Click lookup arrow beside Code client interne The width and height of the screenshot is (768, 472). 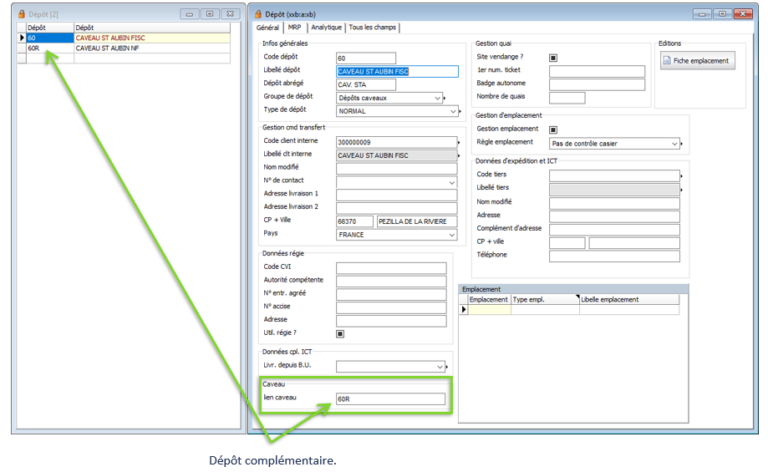[x=459, y=143]
